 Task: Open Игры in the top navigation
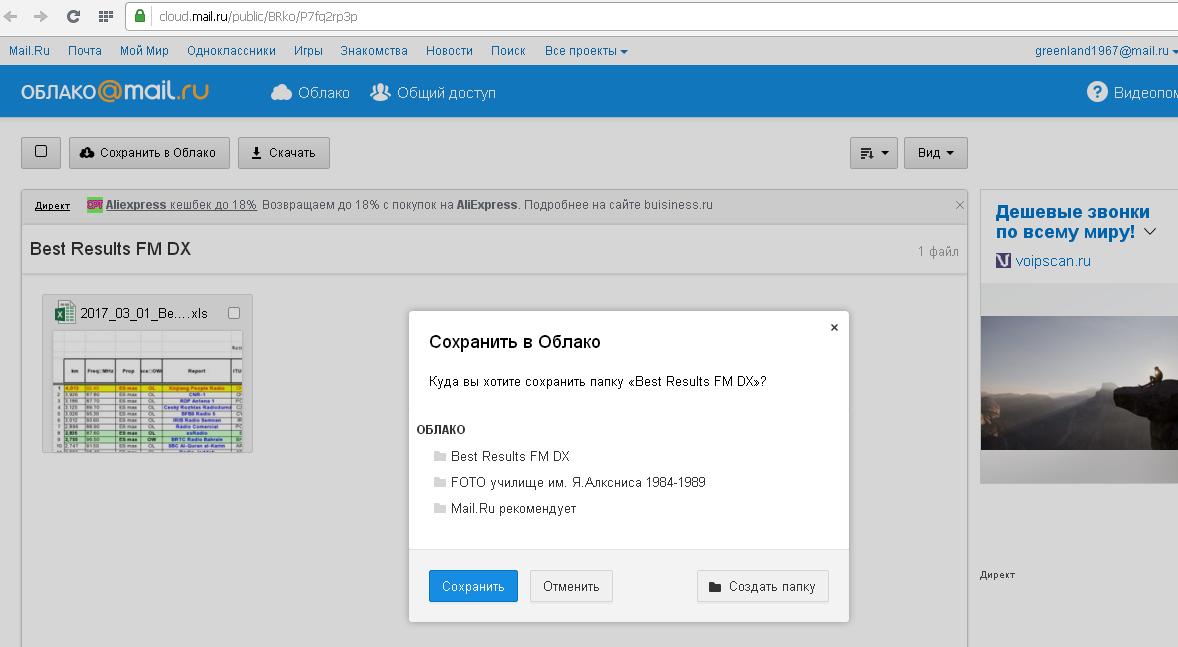click(308, 51)
